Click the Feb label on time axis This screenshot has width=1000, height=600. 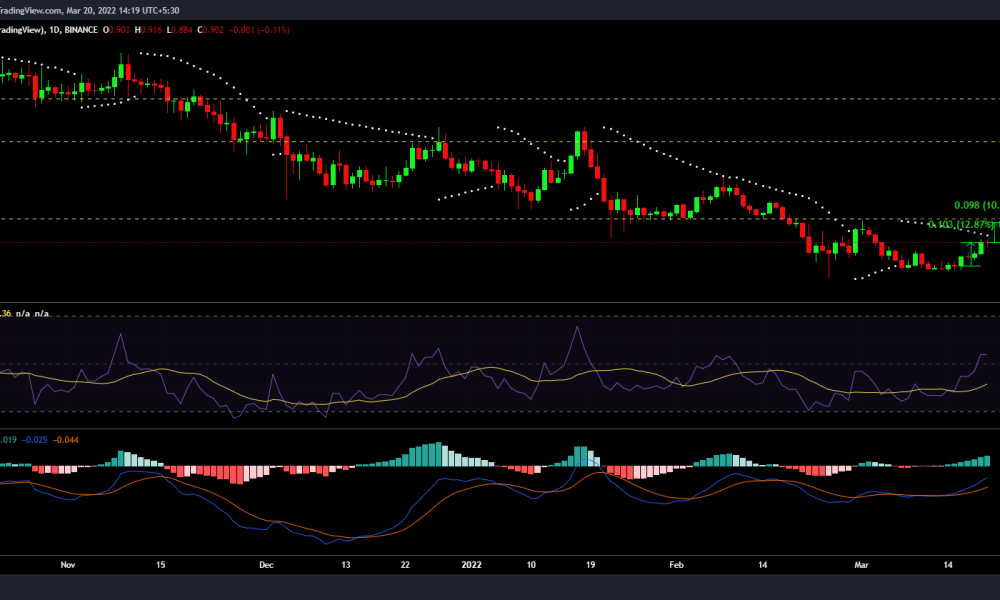click(677, 565)
